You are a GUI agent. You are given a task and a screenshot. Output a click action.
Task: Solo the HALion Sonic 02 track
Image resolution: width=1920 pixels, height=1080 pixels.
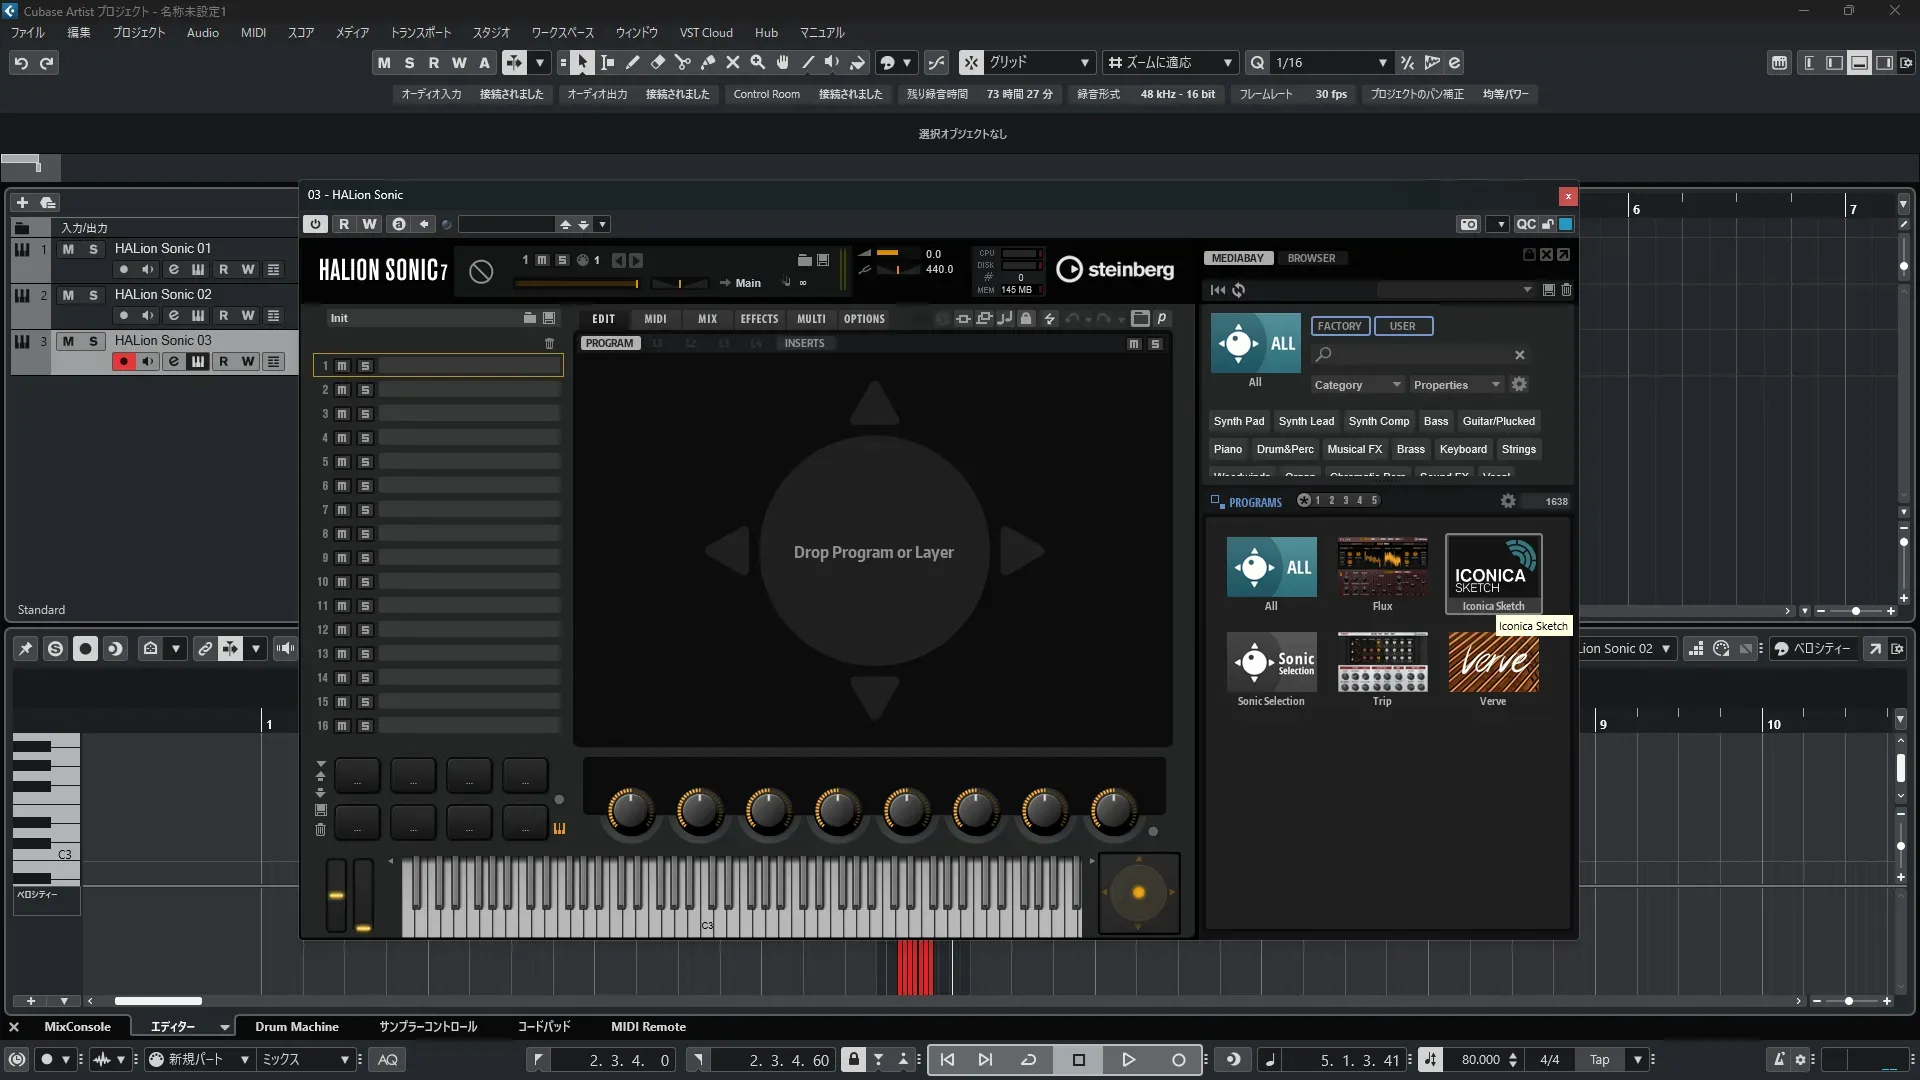coord(93,295)
